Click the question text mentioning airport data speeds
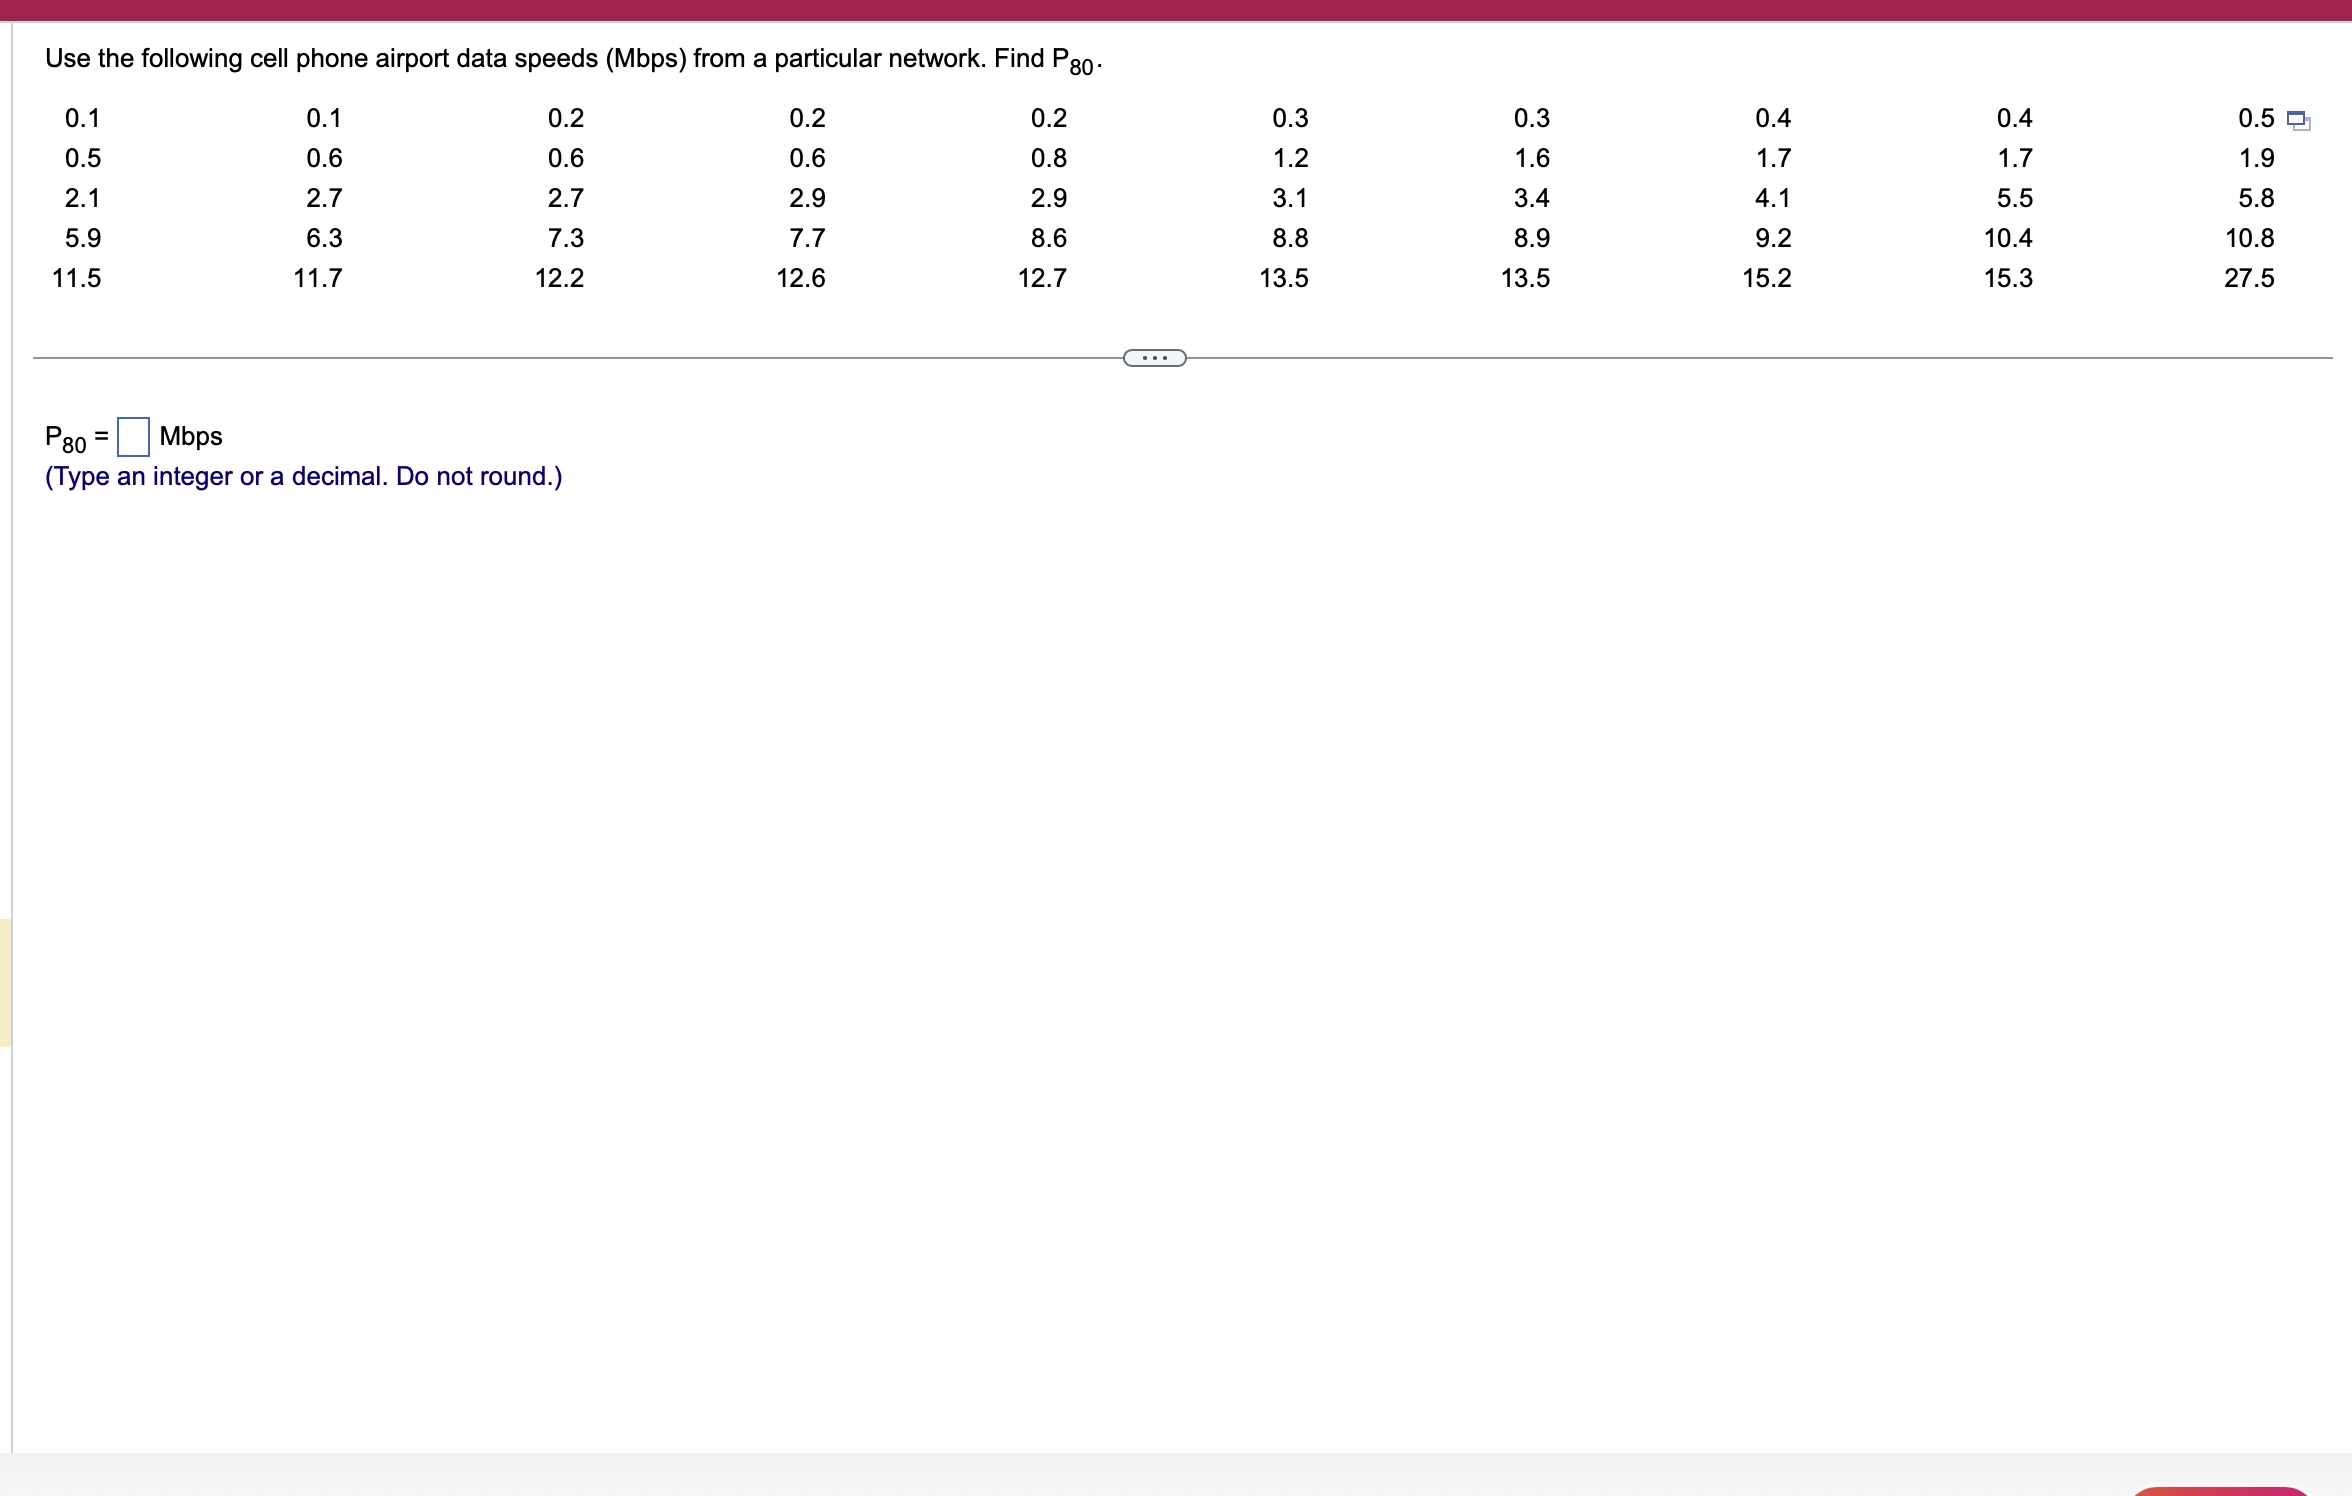The width and height of the screenshot is (2352, 1496). point(572,59)
